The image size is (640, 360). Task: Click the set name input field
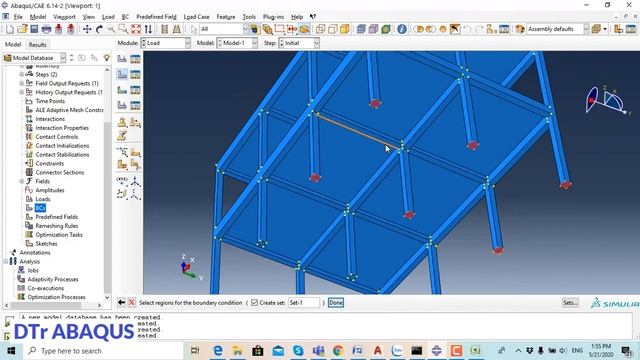(x=304, y=302)
